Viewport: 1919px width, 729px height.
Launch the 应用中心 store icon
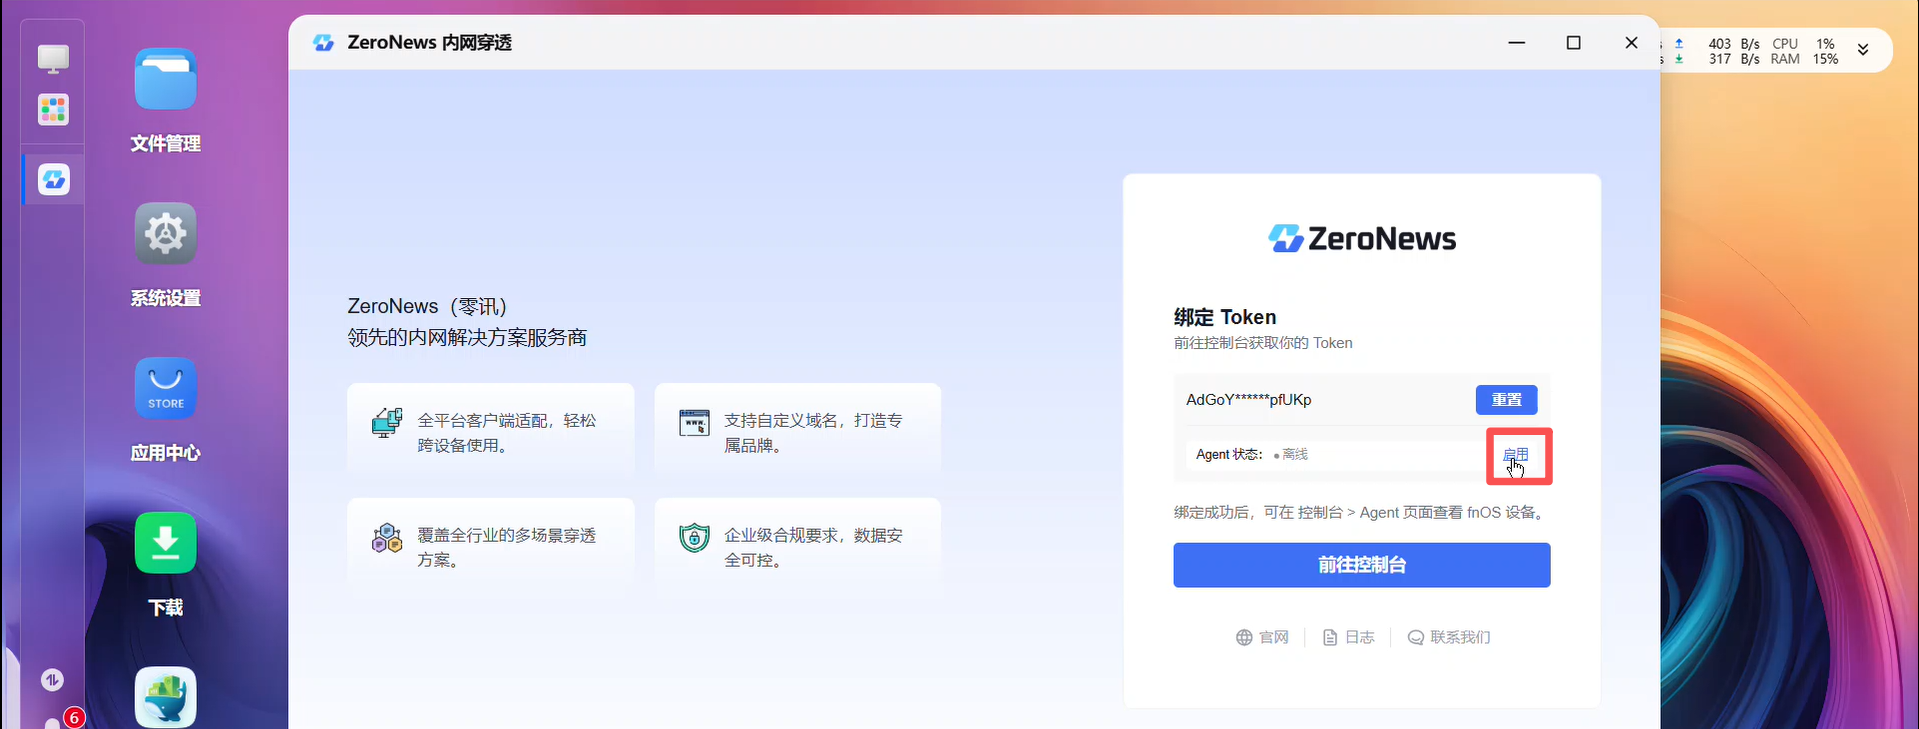[165, 388]
